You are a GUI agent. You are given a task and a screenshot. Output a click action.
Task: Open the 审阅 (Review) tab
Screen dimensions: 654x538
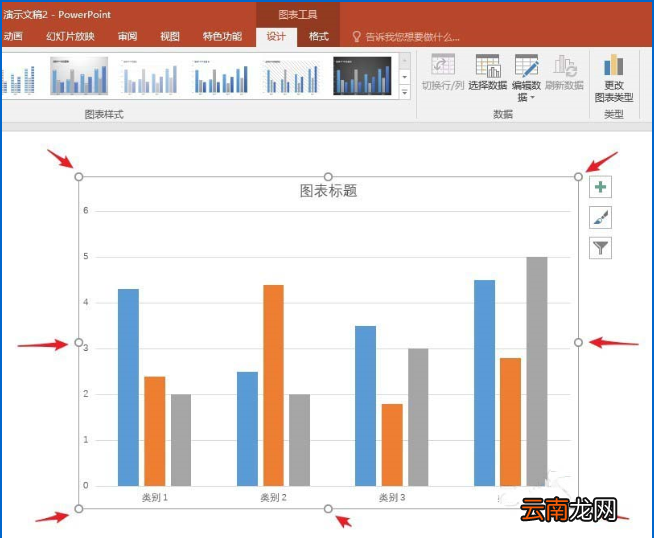click(x=127, y=37)
